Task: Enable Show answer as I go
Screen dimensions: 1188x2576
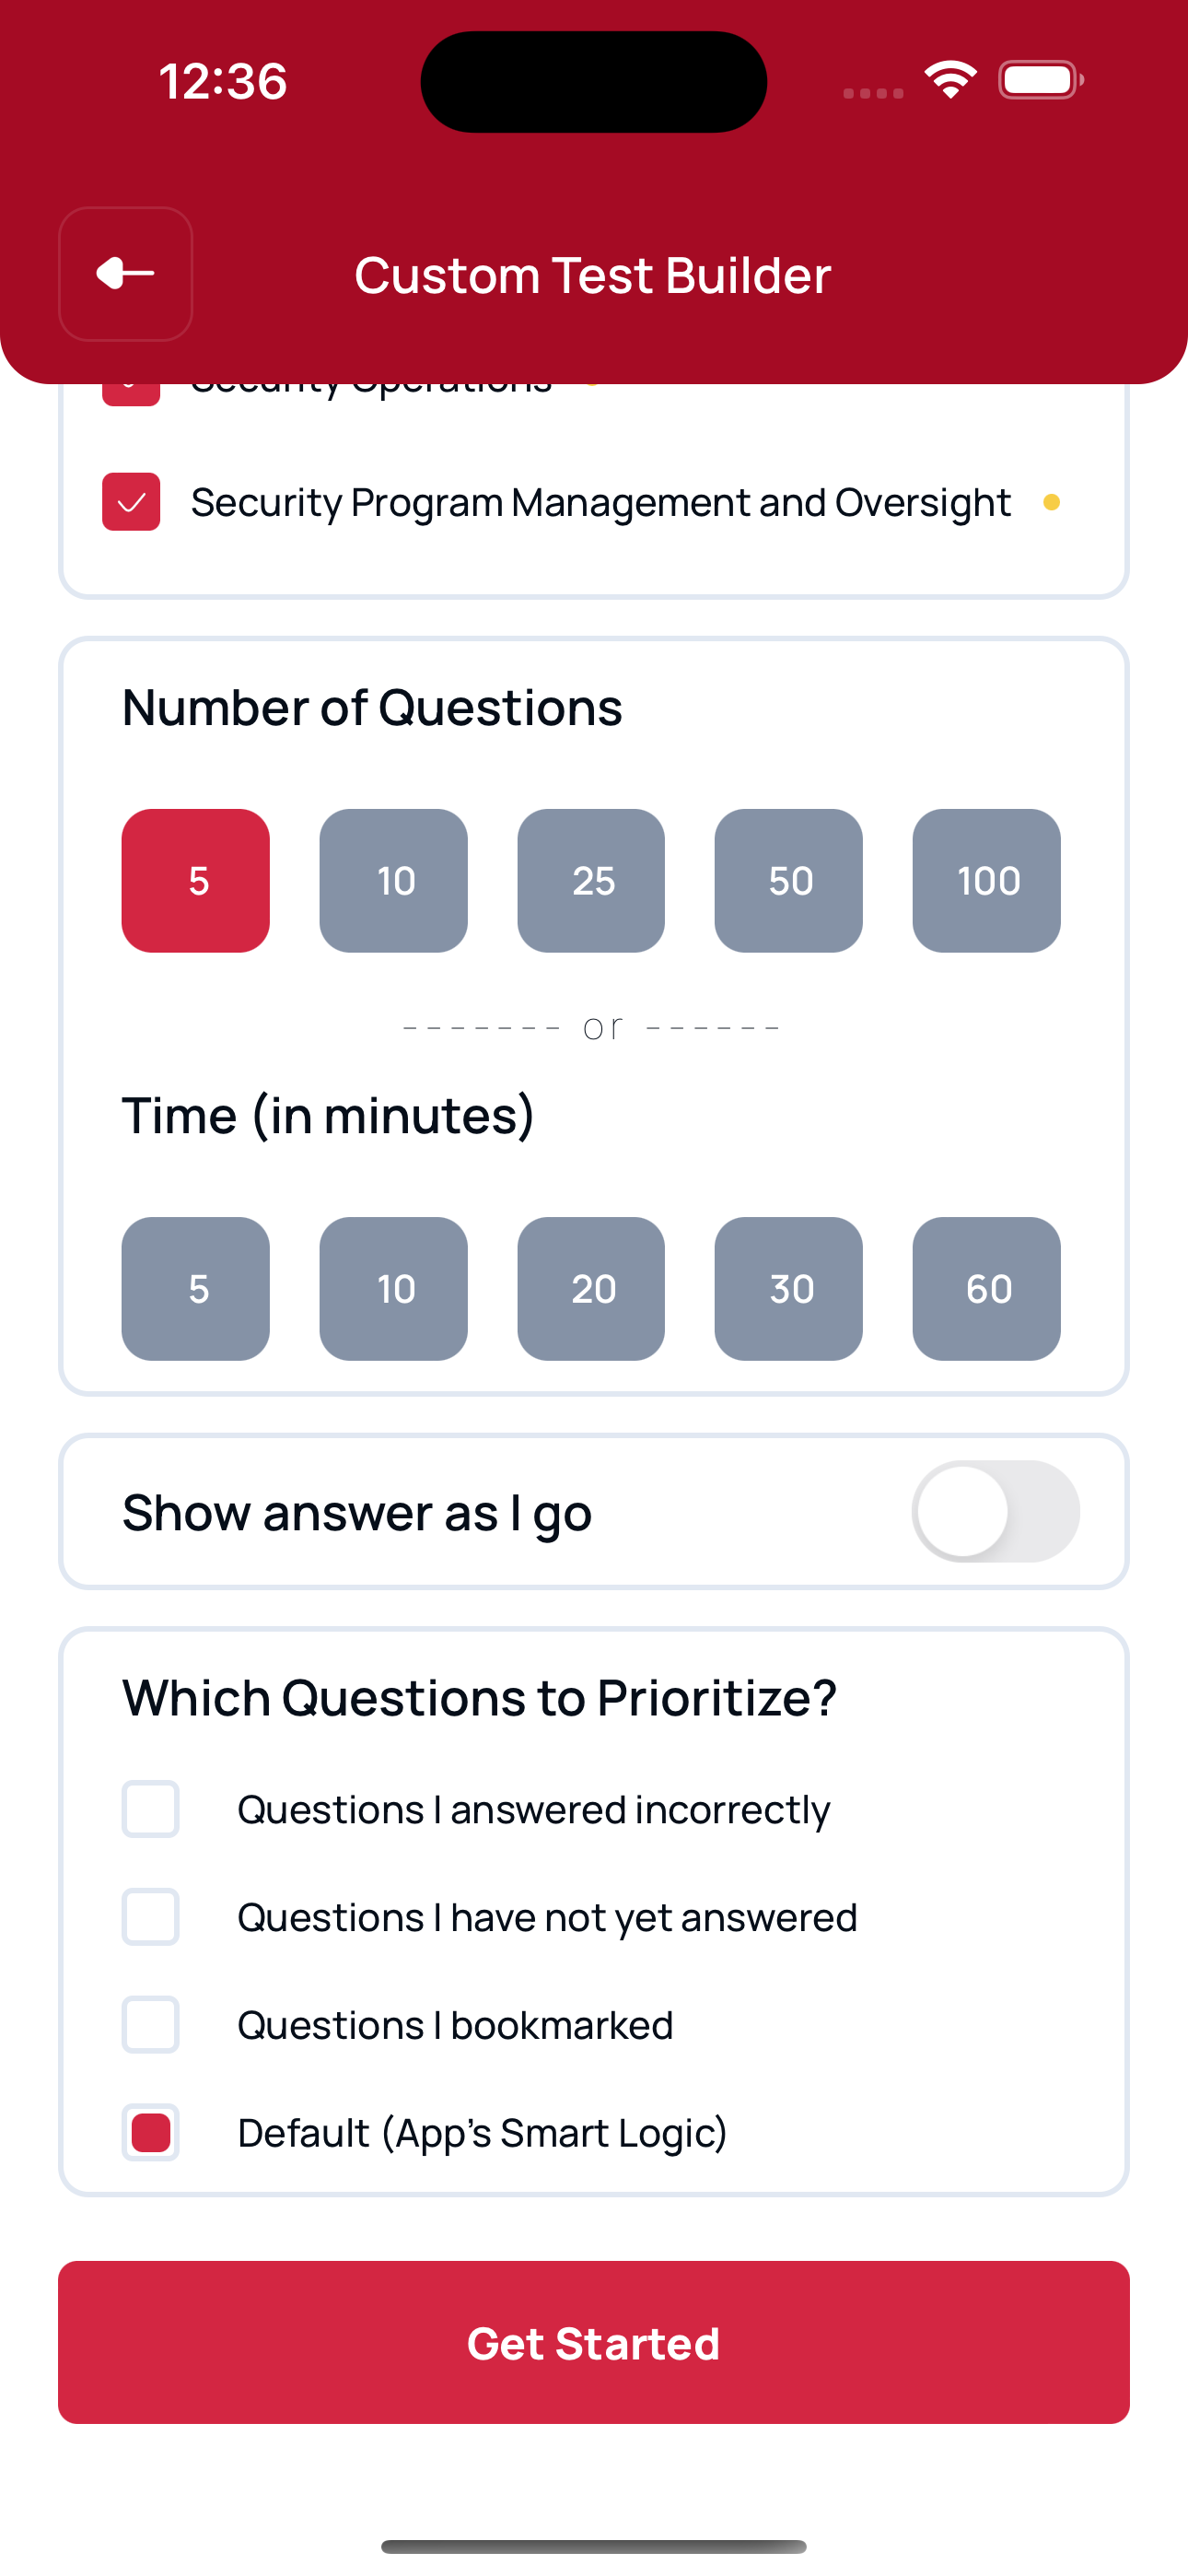Action: pyautogui.click(x=995, y=1512)
